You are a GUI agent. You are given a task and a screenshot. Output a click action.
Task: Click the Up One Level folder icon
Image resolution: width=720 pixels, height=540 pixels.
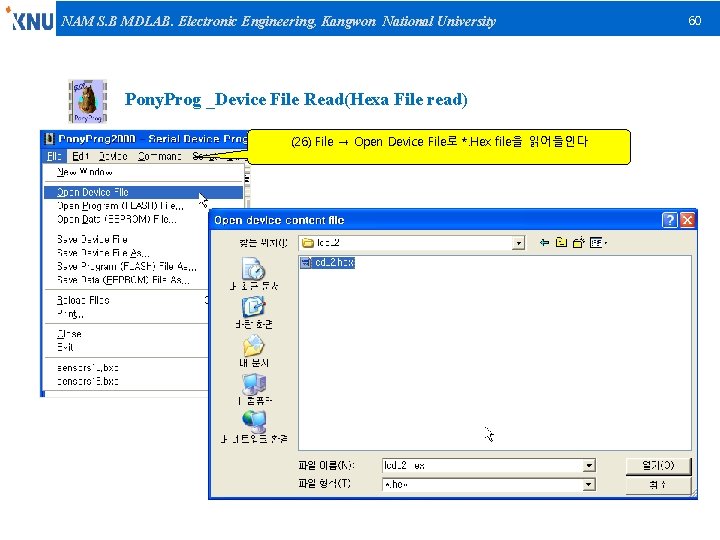561,242
